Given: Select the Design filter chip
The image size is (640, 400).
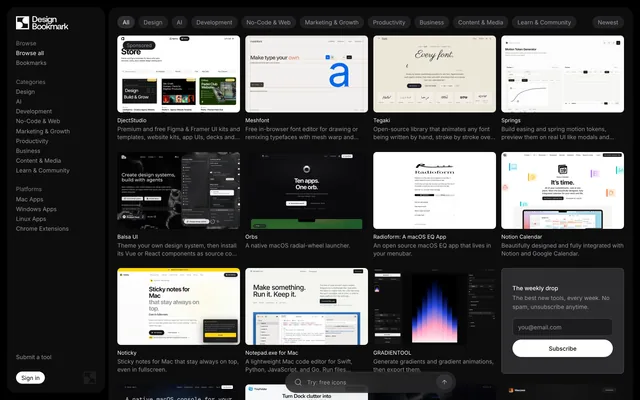Looking at the screenshot, I should point(153,22).
